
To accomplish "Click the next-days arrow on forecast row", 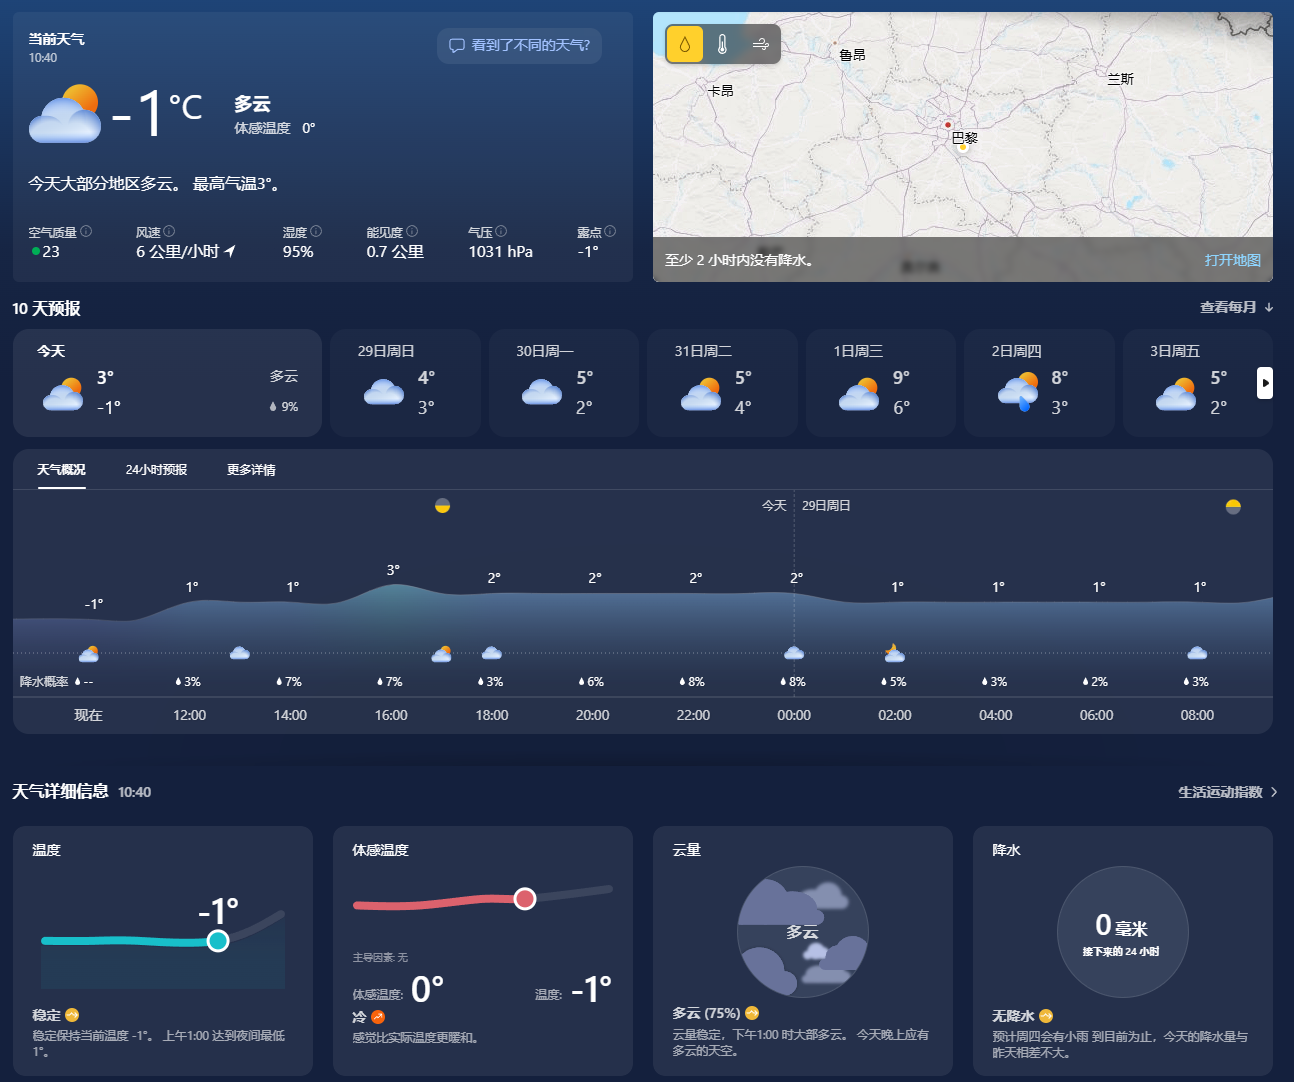I will point(1265,383).
